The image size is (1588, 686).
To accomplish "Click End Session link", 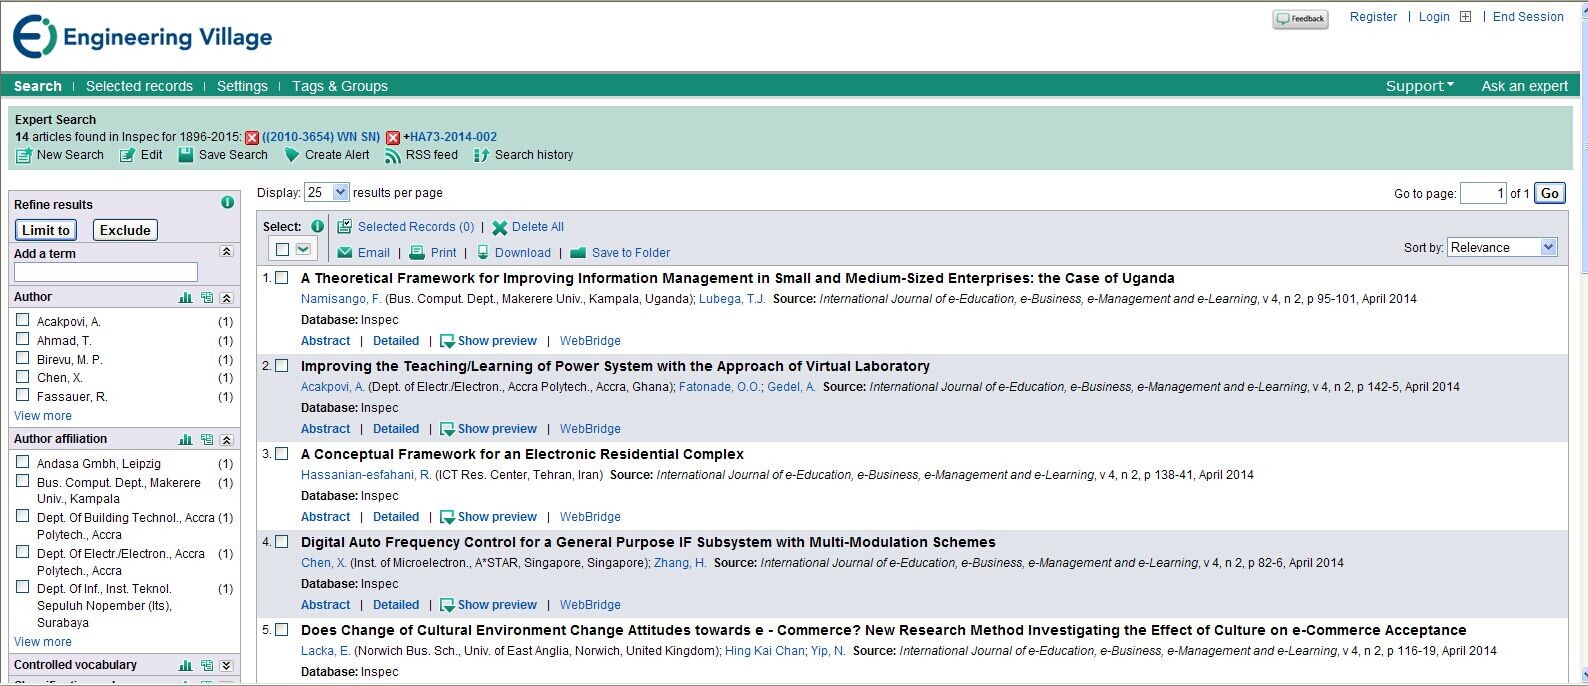I will [x=1528, y=17].
